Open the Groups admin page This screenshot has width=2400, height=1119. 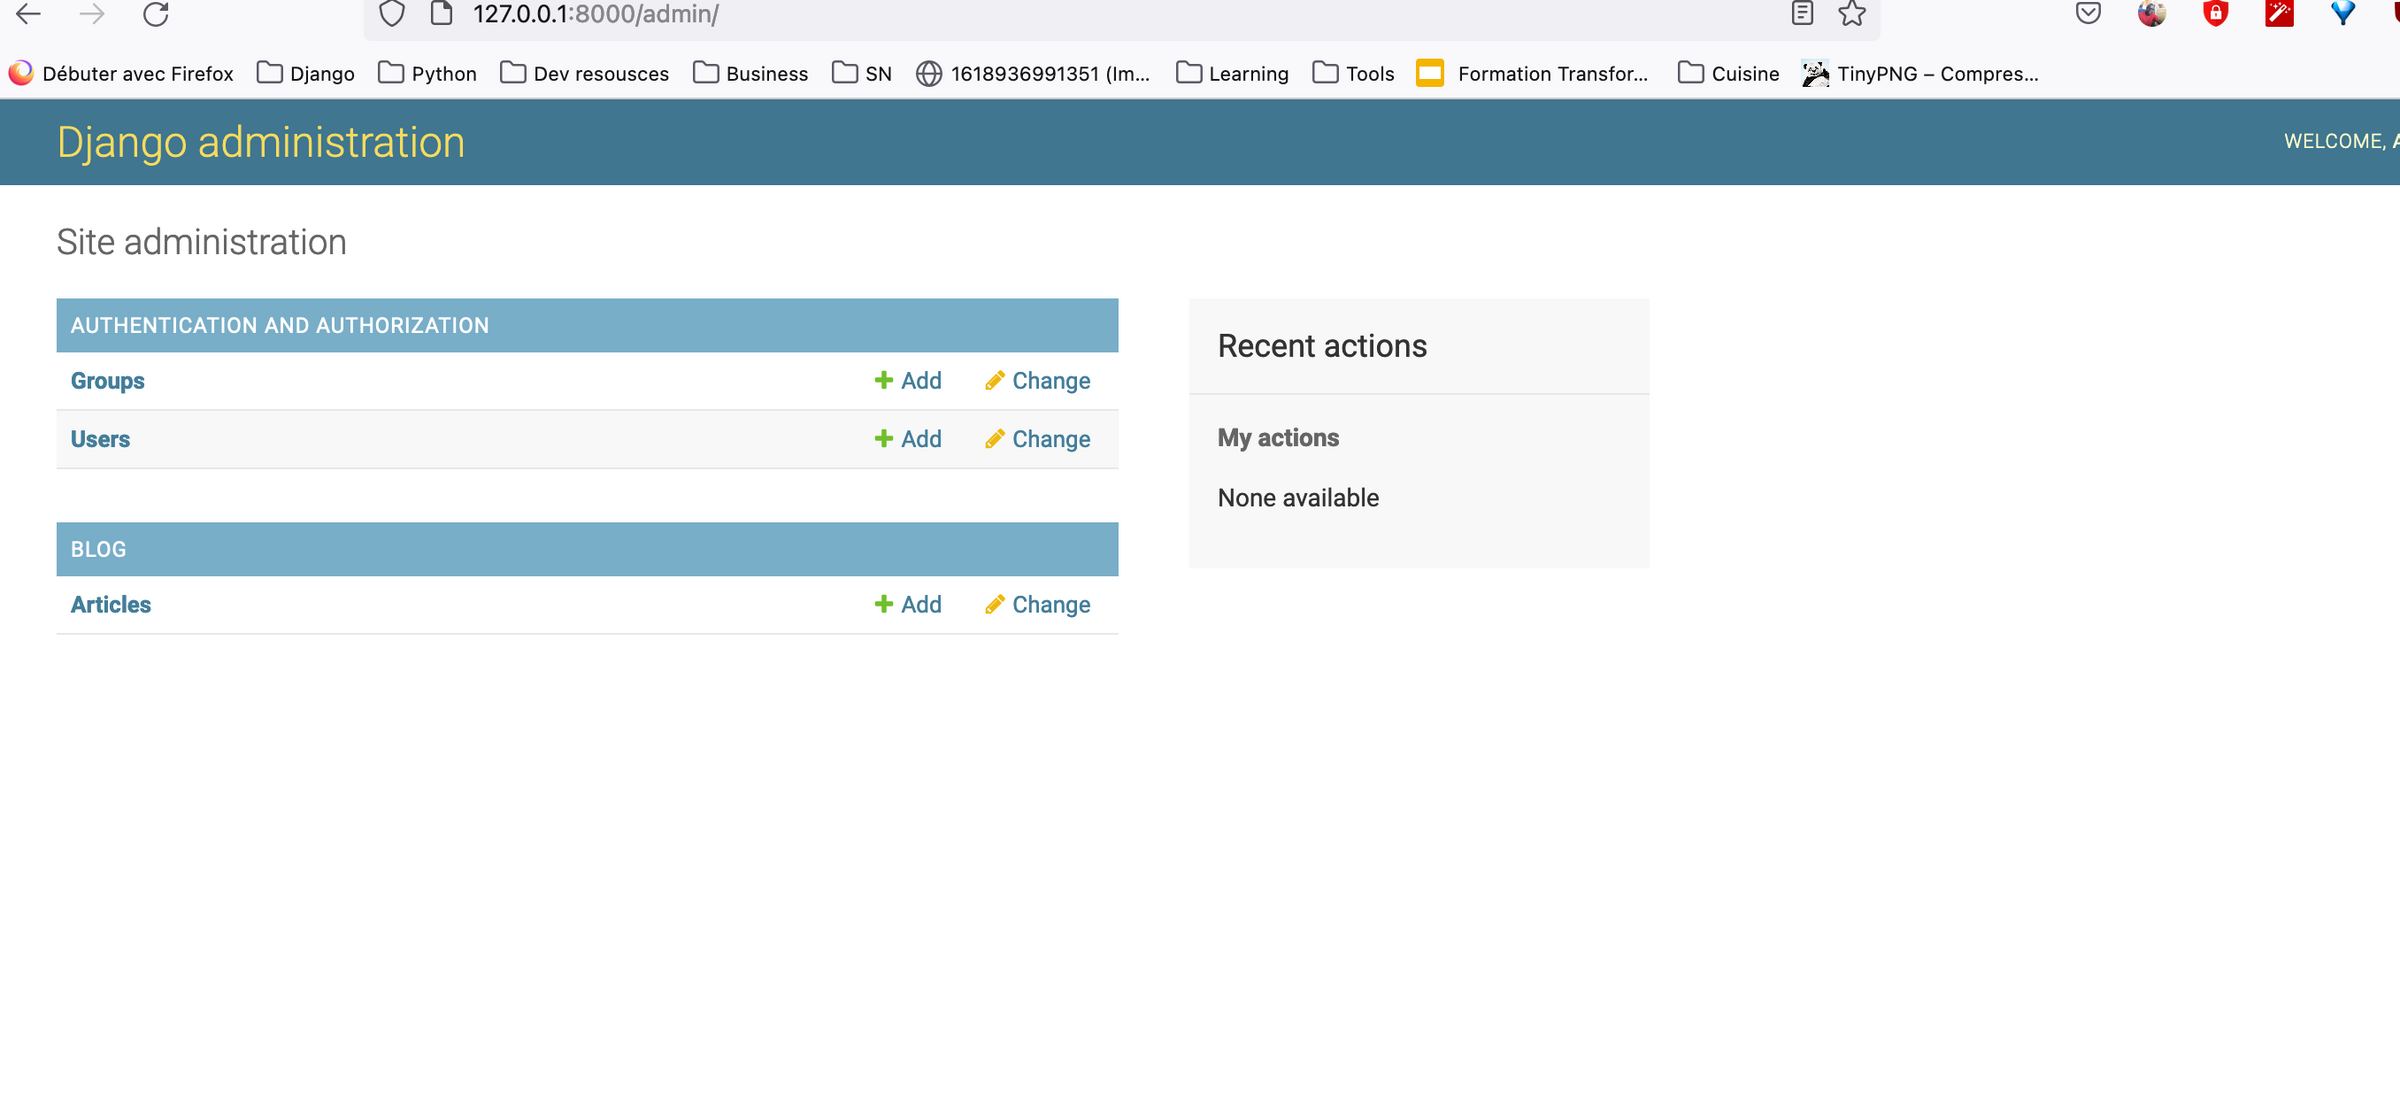[x=106, y=380]
